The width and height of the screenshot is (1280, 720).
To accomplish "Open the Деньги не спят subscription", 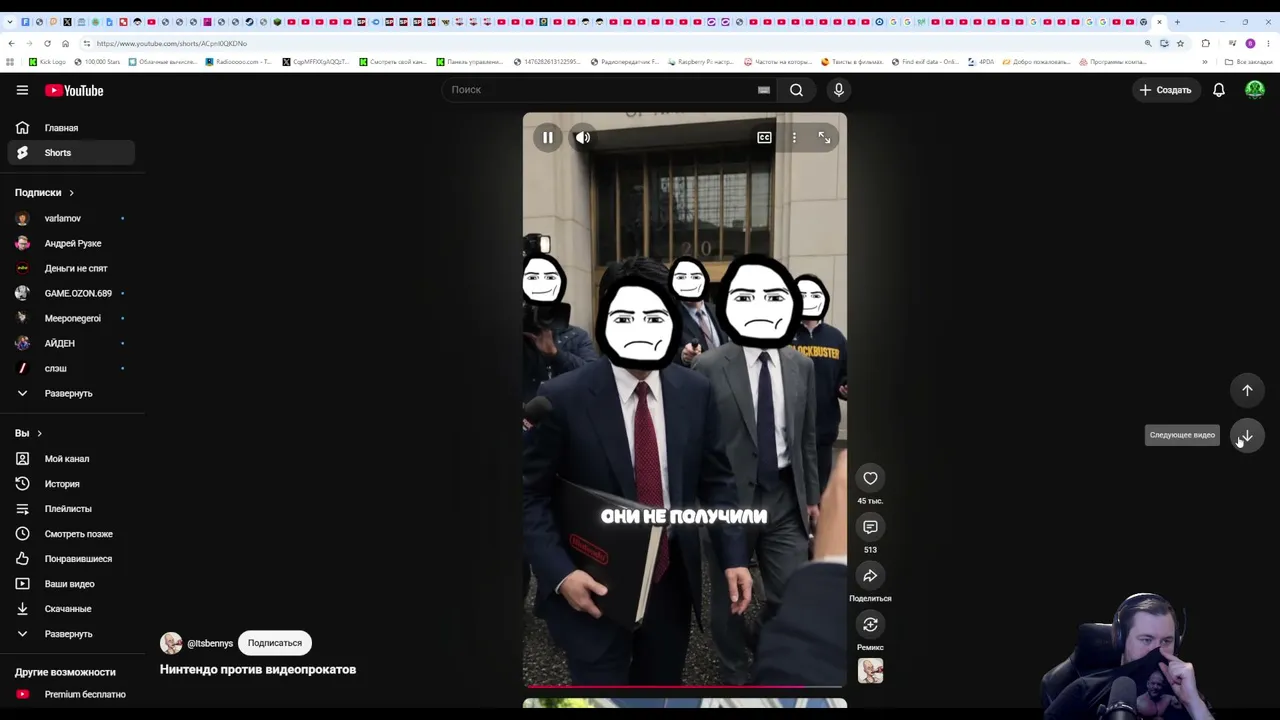I will click(70, 268).
